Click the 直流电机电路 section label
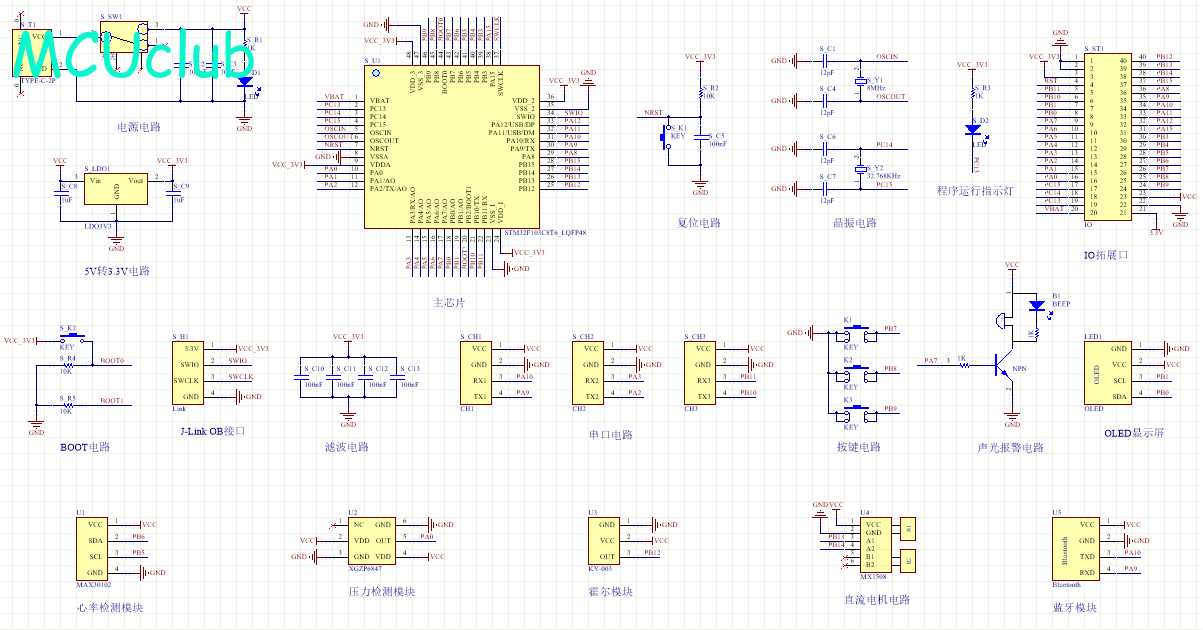Viewport: 1203px width, 630px height. click(877, 599)
